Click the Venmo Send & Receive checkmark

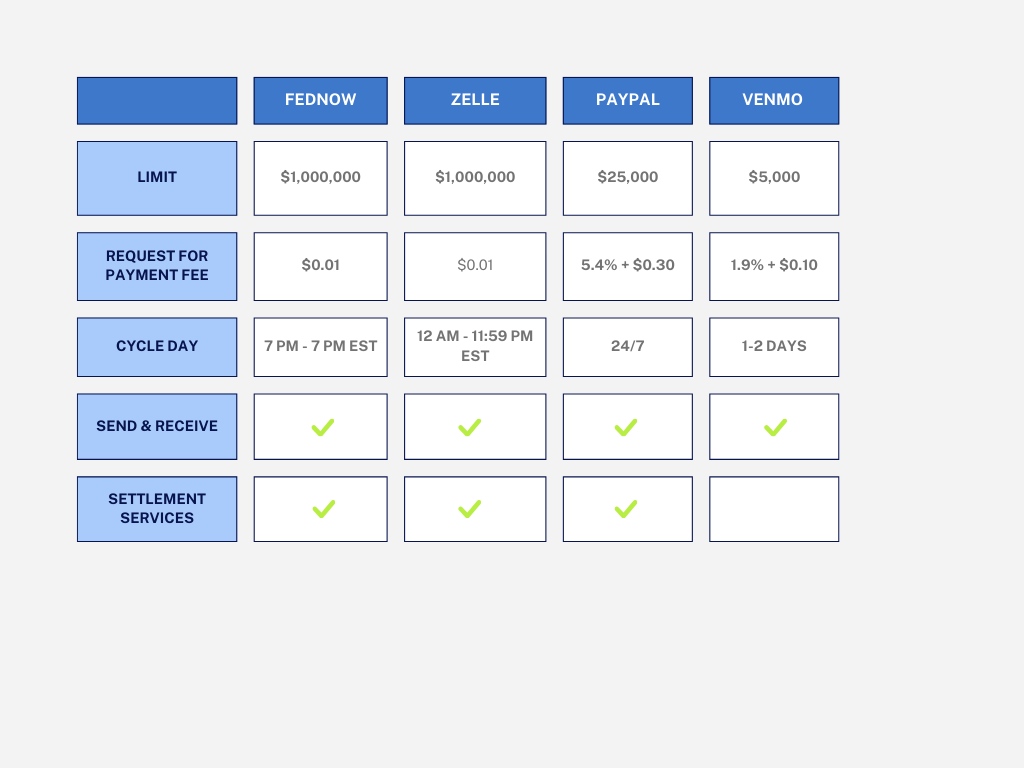click(x=775, y=428)
